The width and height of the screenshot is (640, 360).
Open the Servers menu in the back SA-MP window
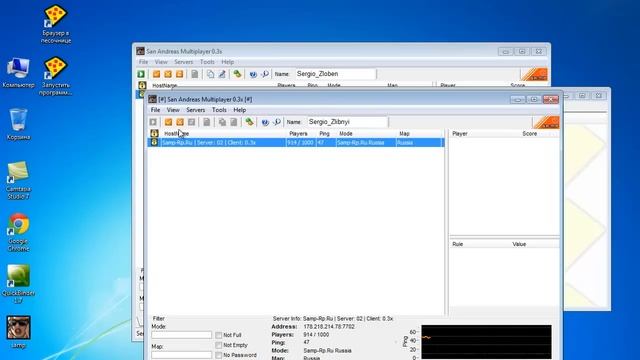click(x=184, y=62)
